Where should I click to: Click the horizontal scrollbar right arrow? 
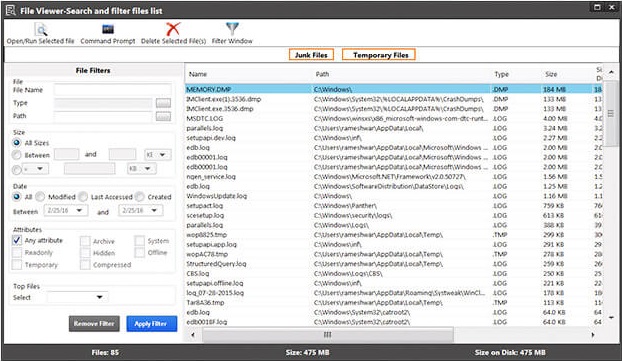pyautogui.click(x=593, y=335)
